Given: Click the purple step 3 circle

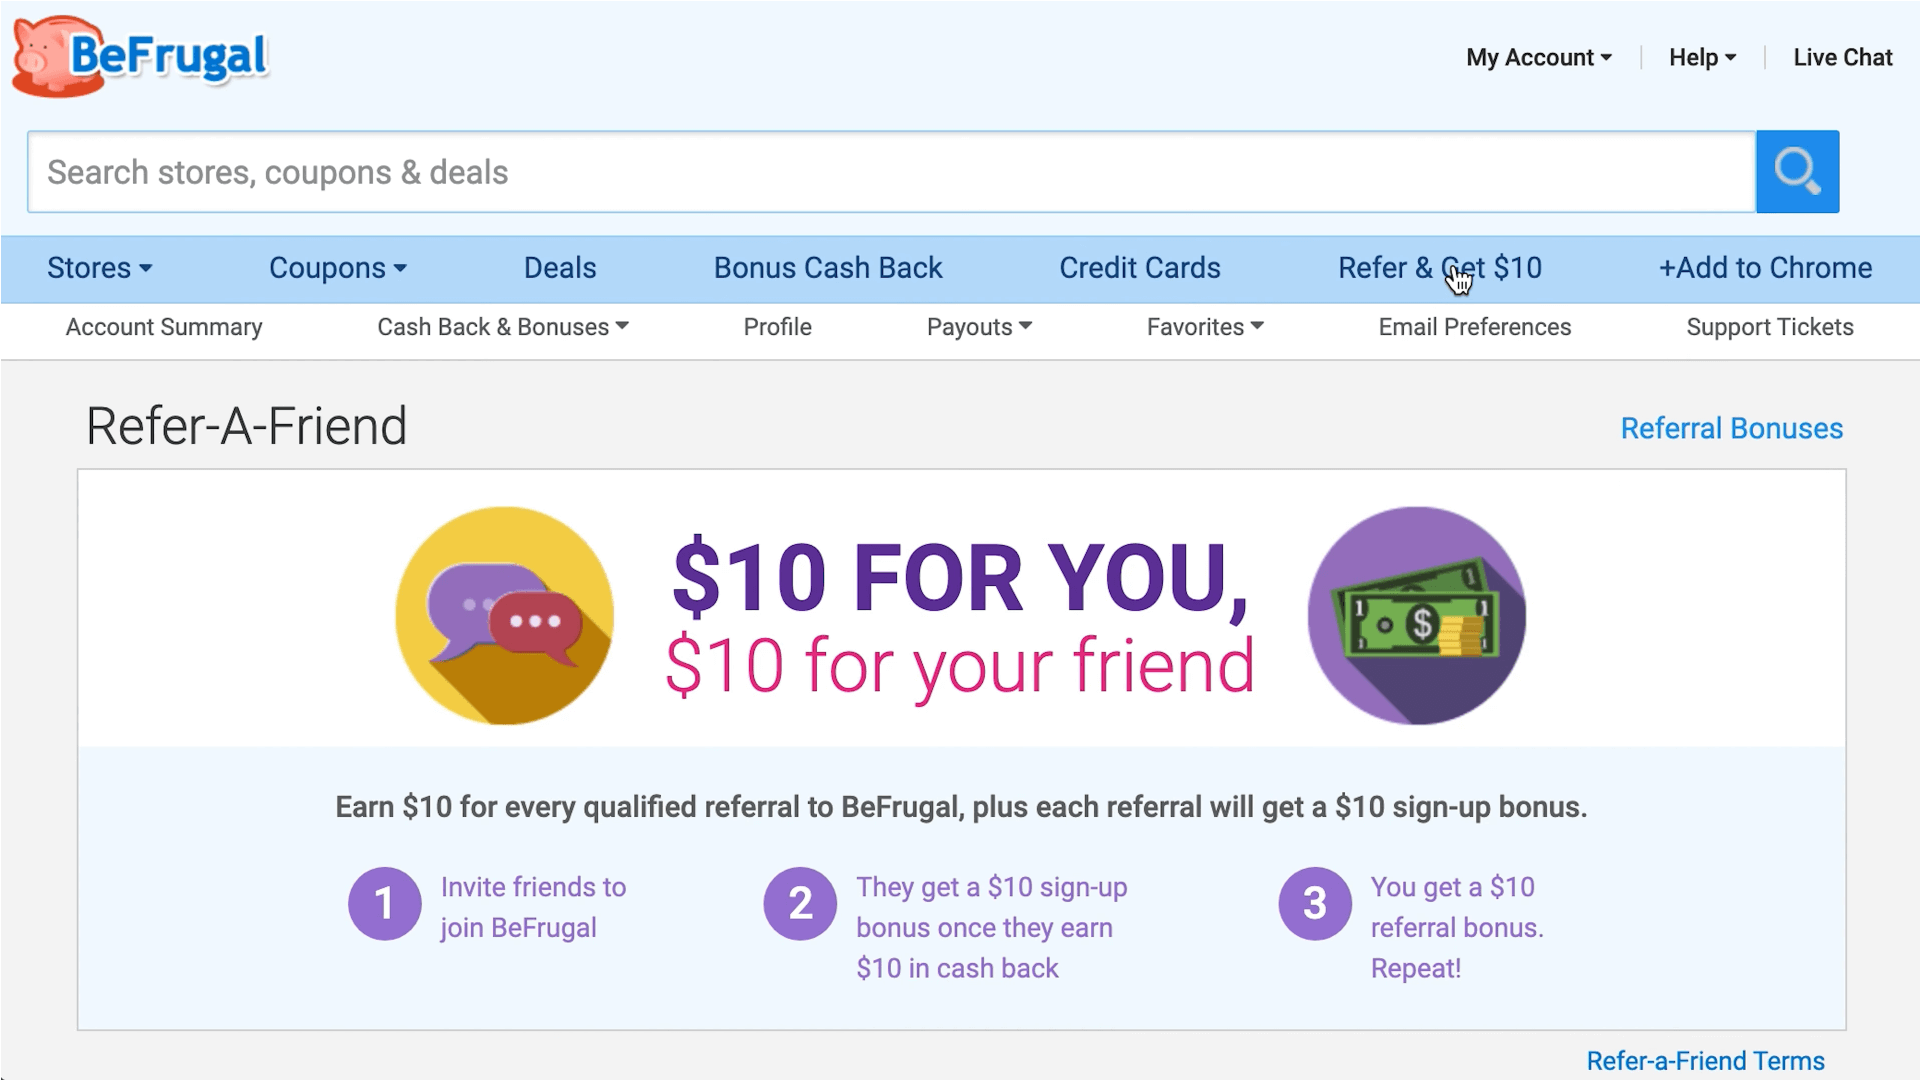Looking at the screenshot, I should coord(1315,904).
